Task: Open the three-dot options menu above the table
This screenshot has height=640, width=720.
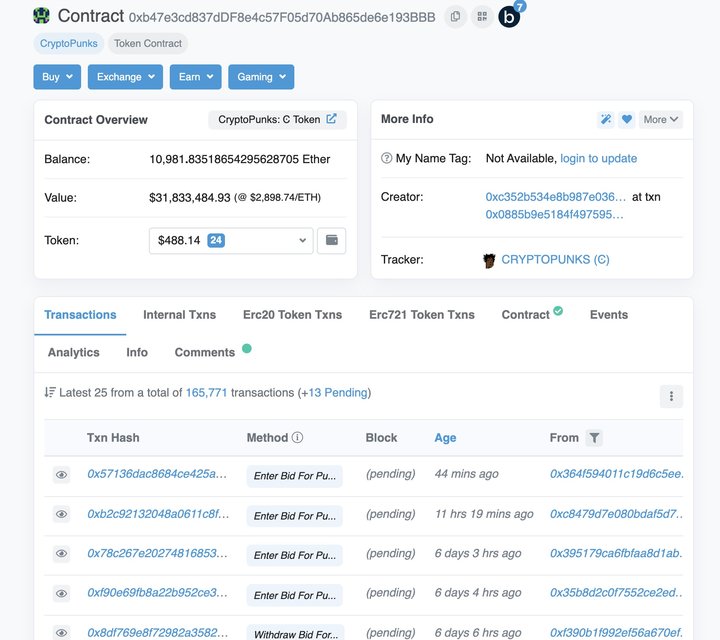Action: click(x=671, y=396)
